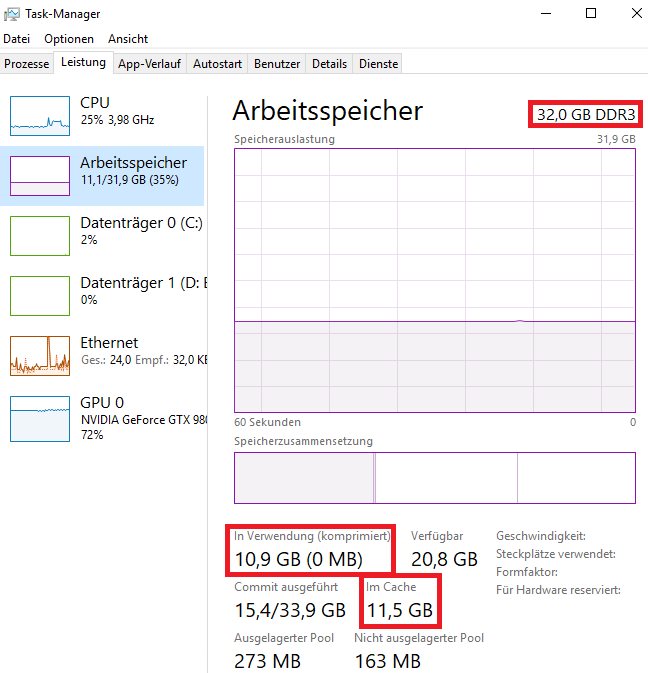The height and width of the screenshot is (673, 648).
Task: Select the Datenträger 0 (C:) thumbnail
Action: point(40,236)
